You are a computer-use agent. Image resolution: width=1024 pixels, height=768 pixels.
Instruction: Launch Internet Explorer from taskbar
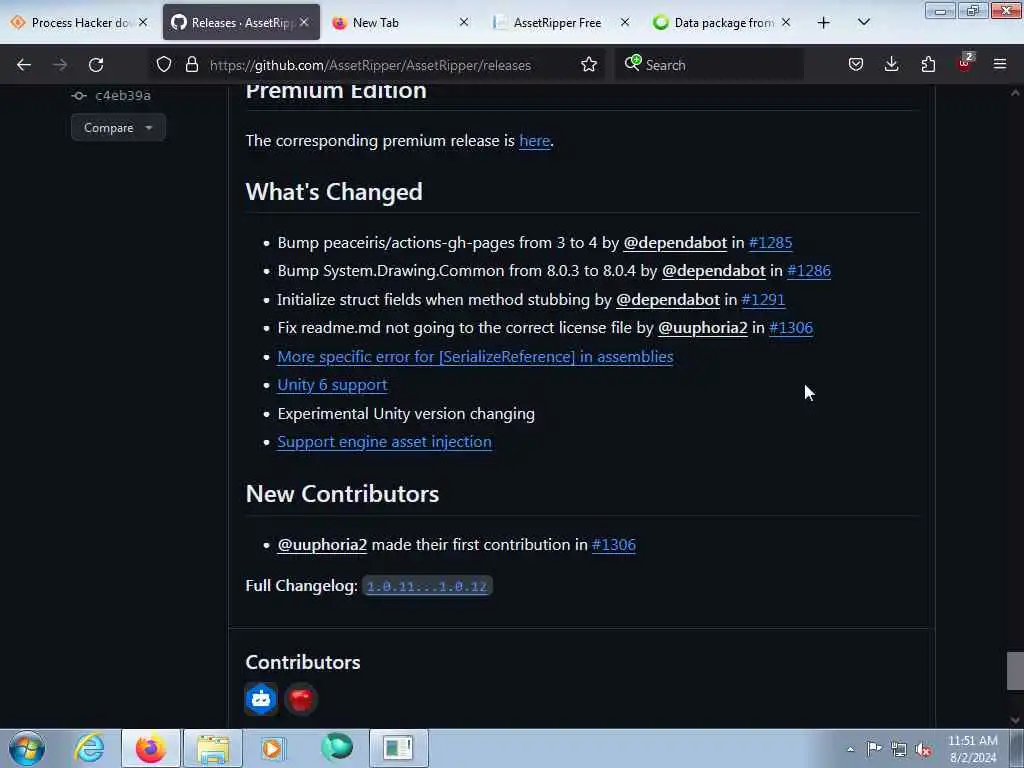coord(89,748)
